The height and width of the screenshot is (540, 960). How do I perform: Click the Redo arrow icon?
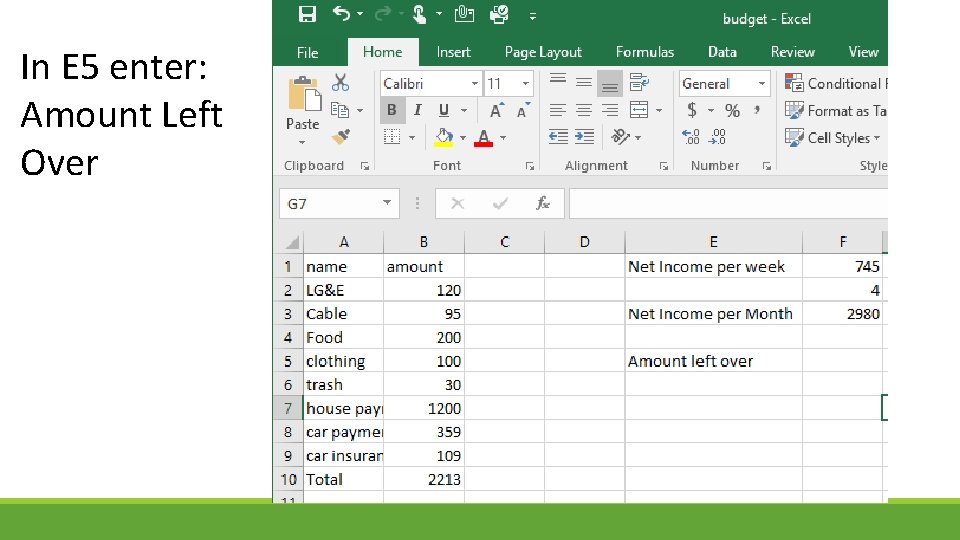[383, 13]
